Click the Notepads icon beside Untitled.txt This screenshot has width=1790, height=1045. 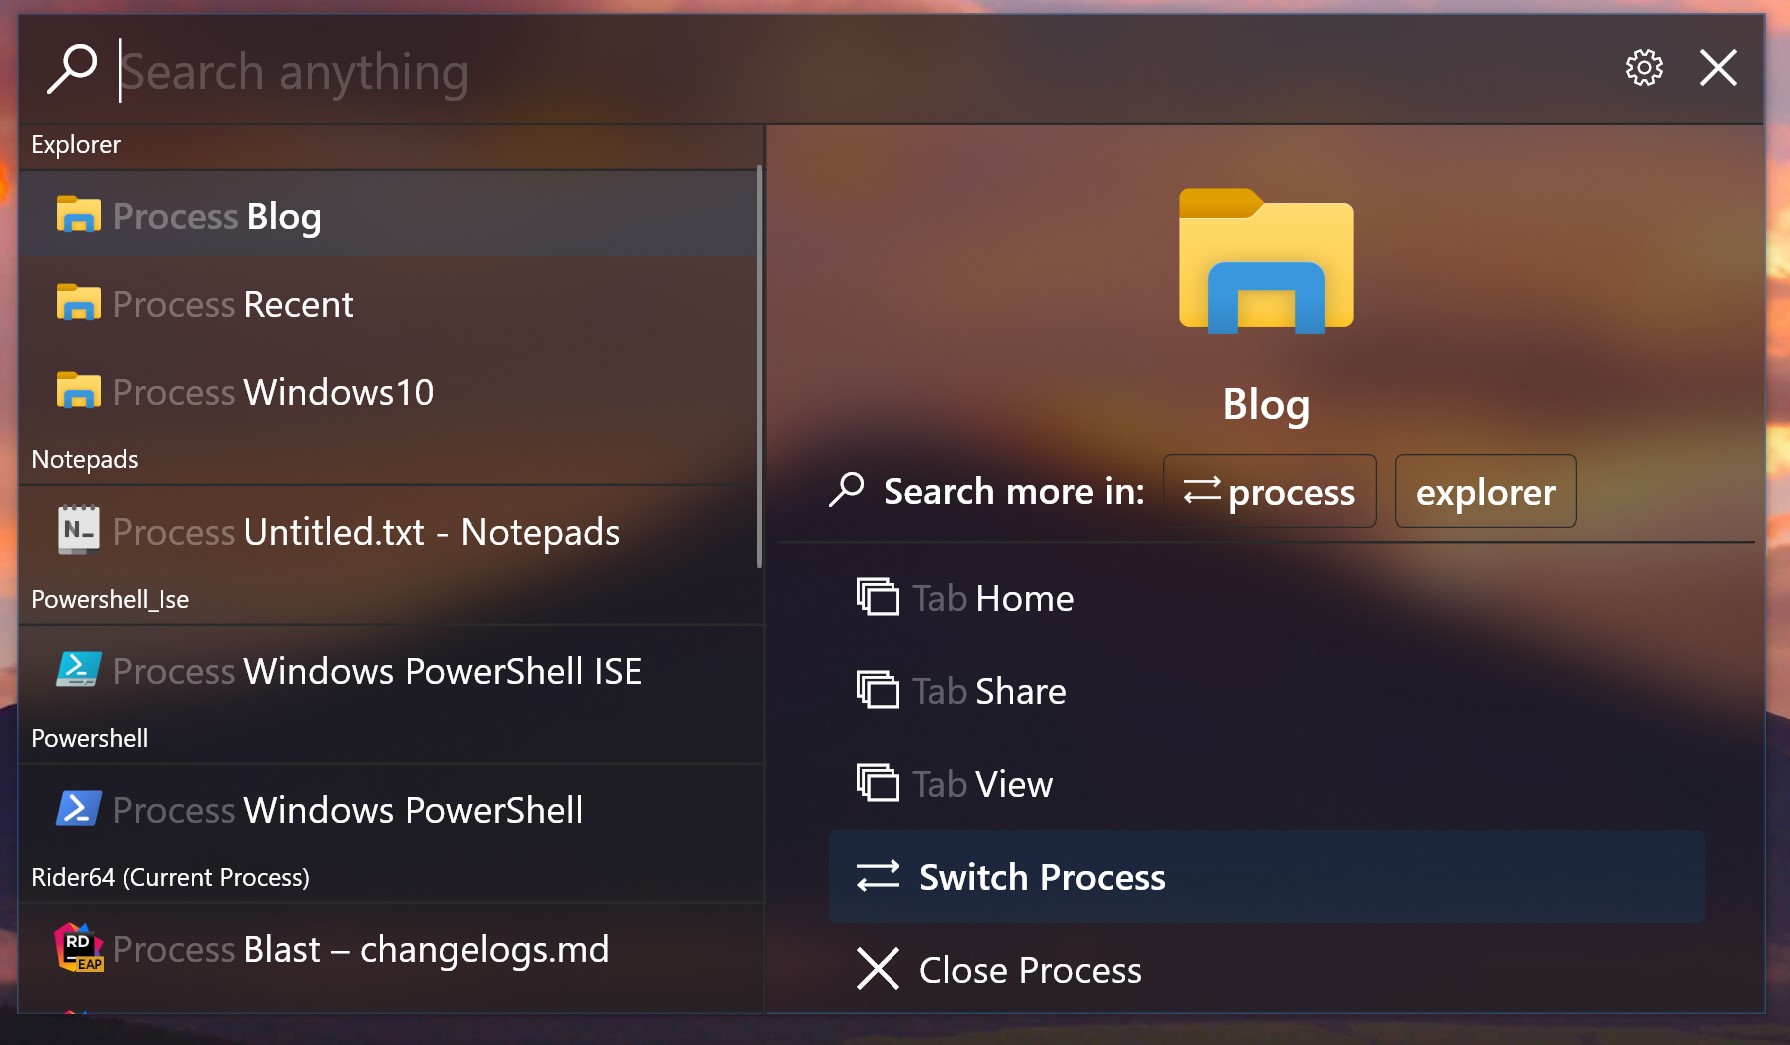point(80,531)
